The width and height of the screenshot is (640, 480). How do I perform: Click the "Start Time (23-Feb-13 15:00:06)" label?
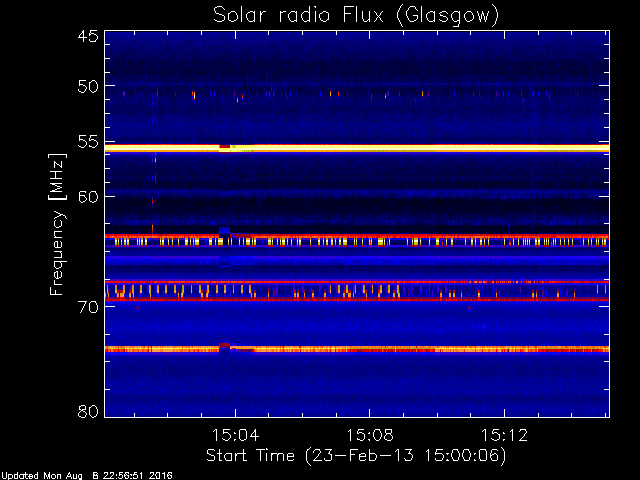coord(356,456)
